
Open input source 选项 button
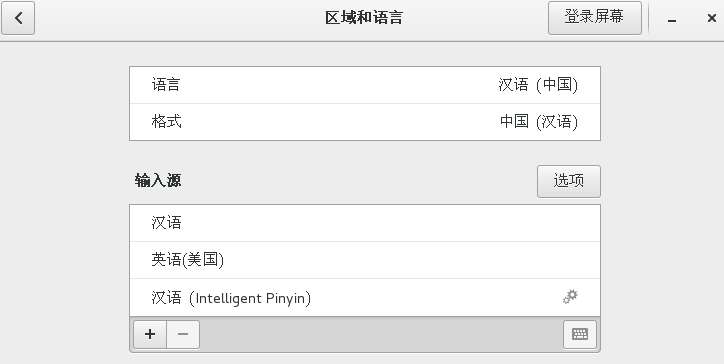pyautogui.click(x=569, y=181)
